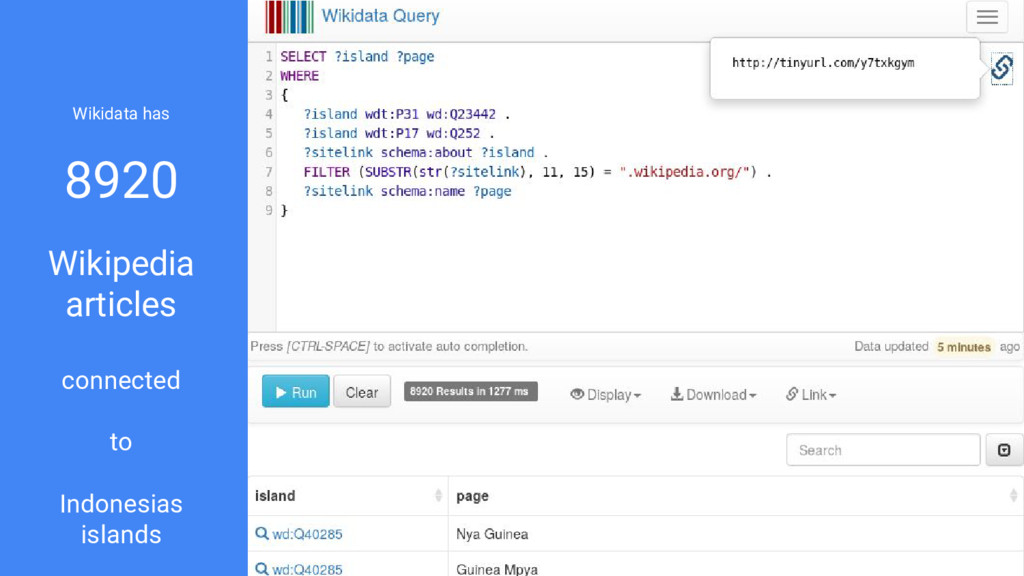The image size is (1024, 576).
Task: Run the SPARQL query
Action: coord(296,392)
